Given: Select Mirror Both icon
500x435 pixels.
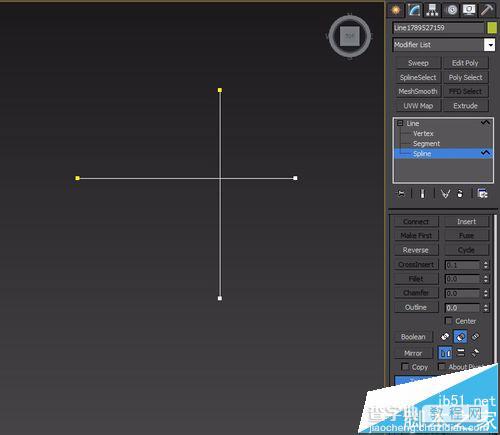Looking at the screenshot, I should (476, 353).
